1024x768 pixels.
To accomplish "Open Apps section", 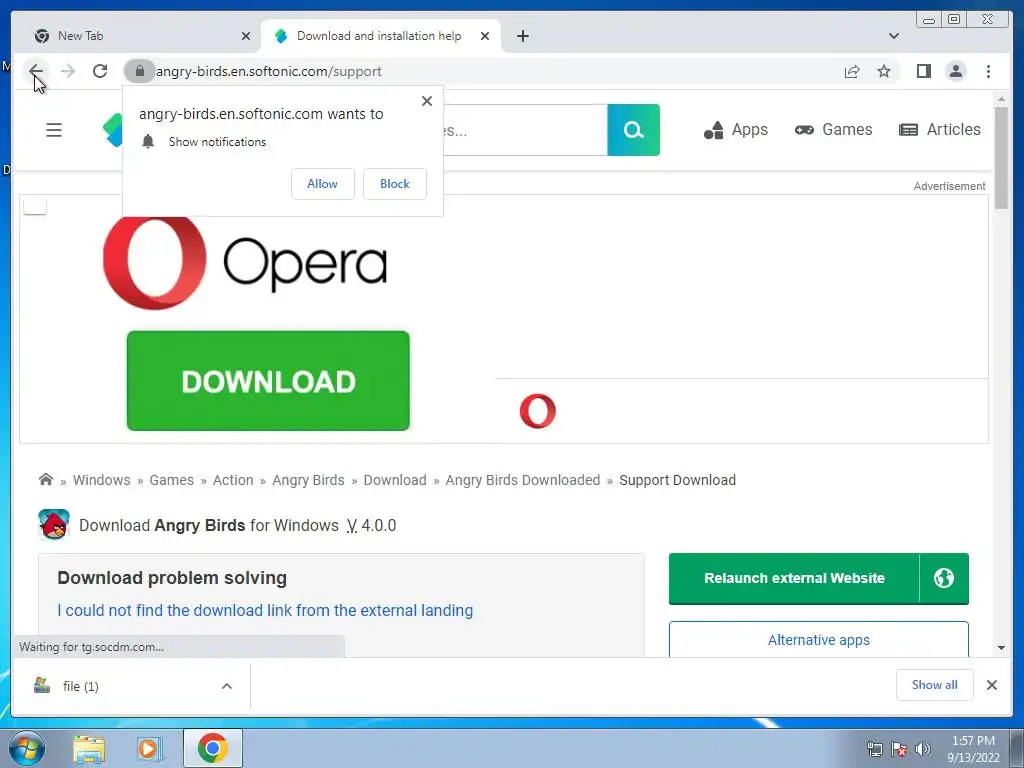I will coord(735,130).
